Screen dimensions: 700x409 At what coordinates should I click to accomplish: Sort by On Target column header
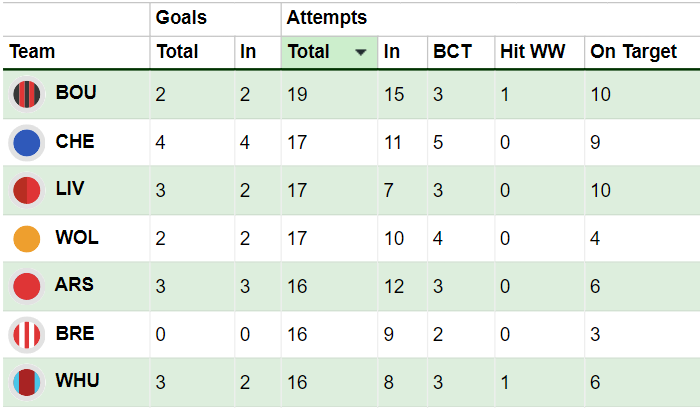tap(633, 52)
